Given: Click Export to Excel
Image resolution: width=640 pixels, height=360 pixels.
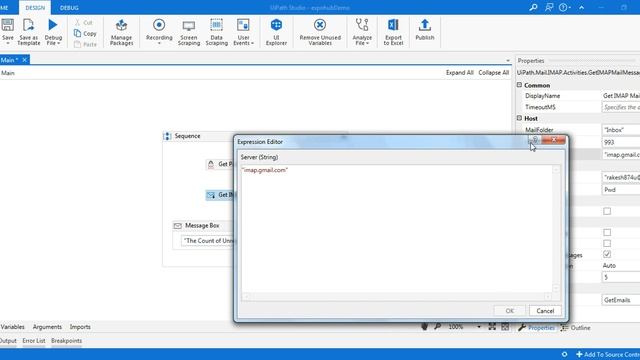Looking at the screenshot, I should pyautogui.click(x=393, y=32).
